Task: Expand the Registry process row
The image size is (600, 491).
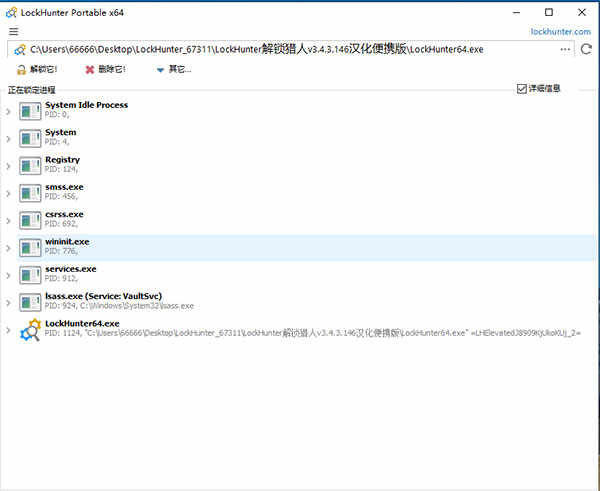Action: point(8,166)
